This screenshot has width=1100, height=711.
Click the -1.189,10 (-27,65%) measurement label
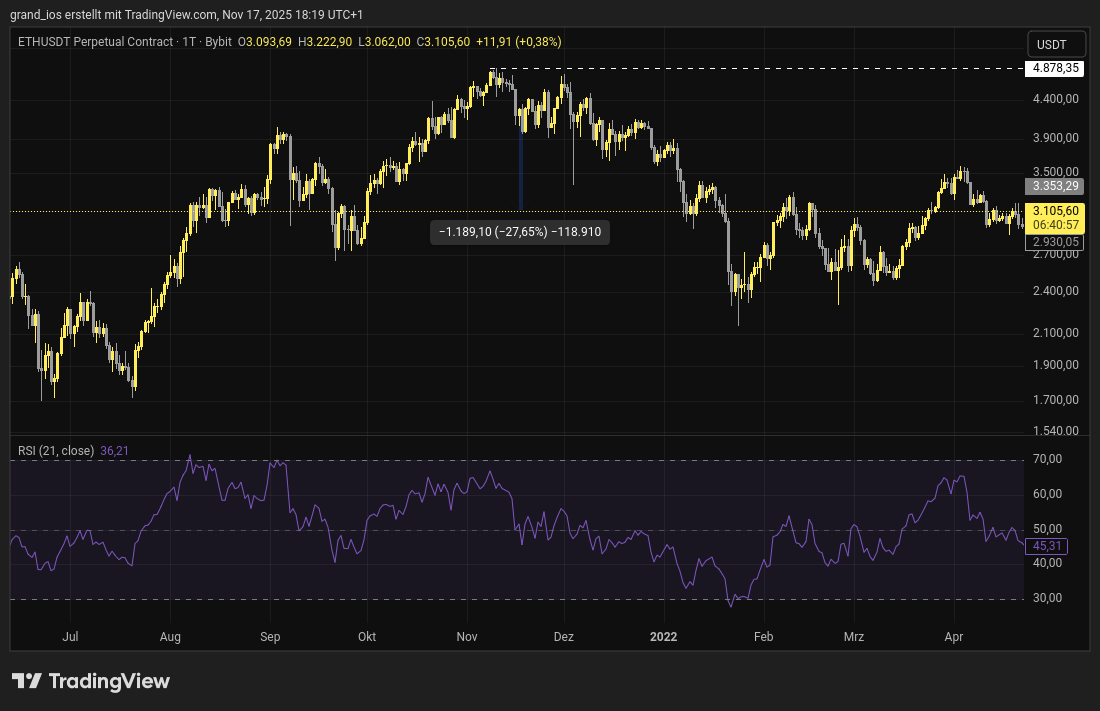(x=520, y=232)
